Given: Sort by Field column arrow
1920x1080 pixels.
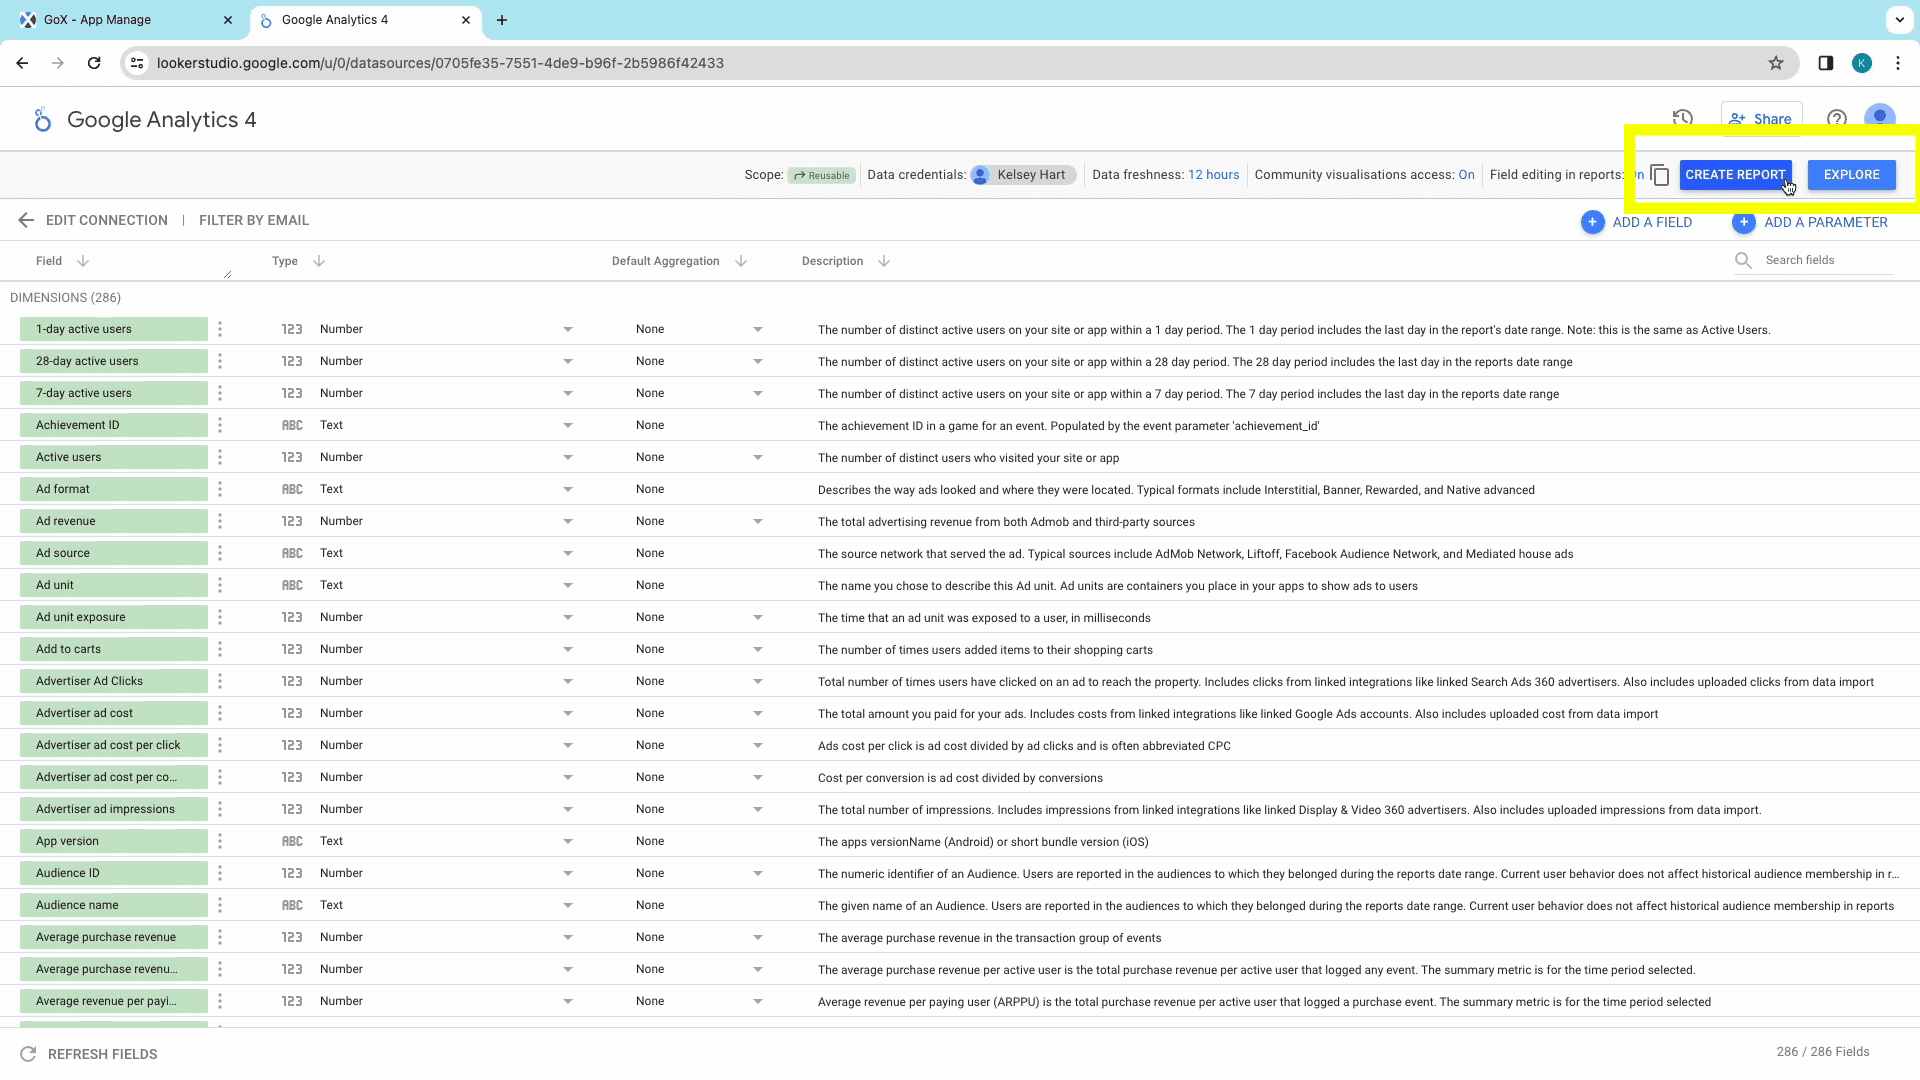Looking at the screenshot, I should pos(83,261).
